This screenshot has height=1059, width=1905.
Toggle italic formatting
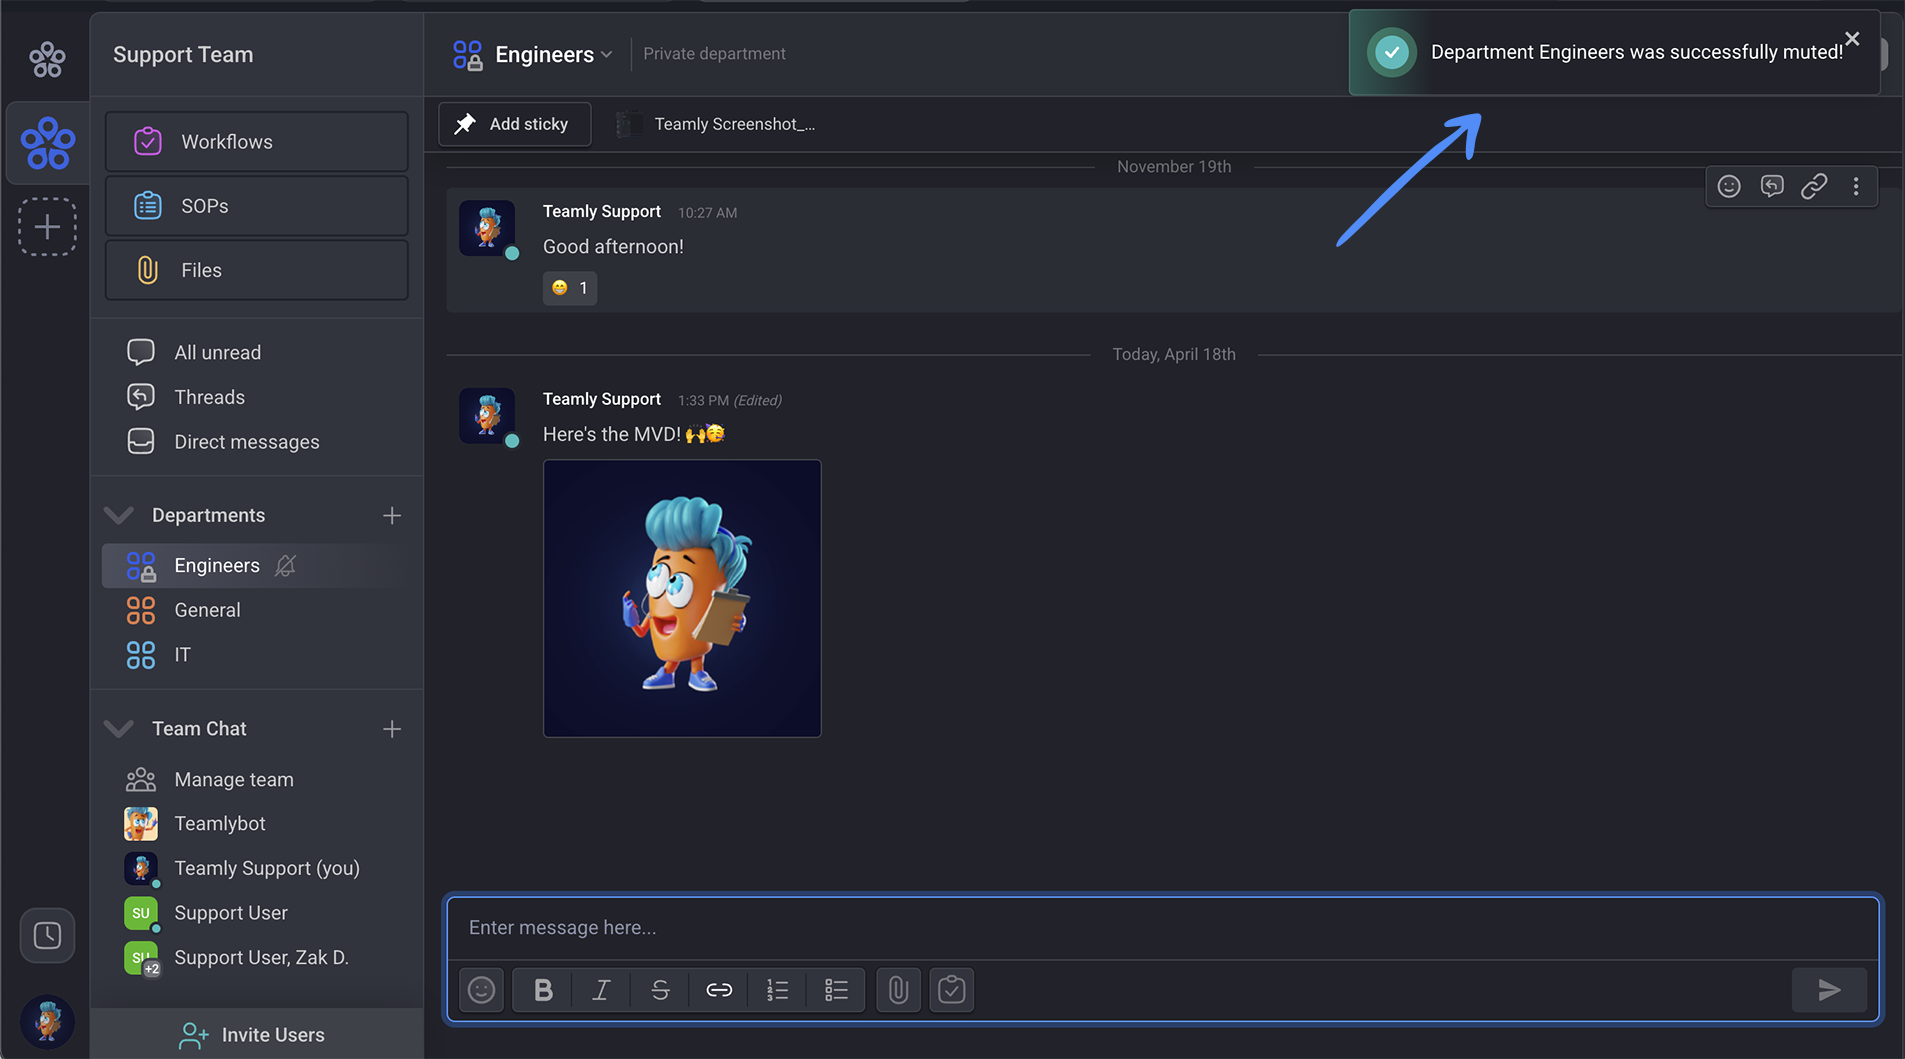point(601,990)
